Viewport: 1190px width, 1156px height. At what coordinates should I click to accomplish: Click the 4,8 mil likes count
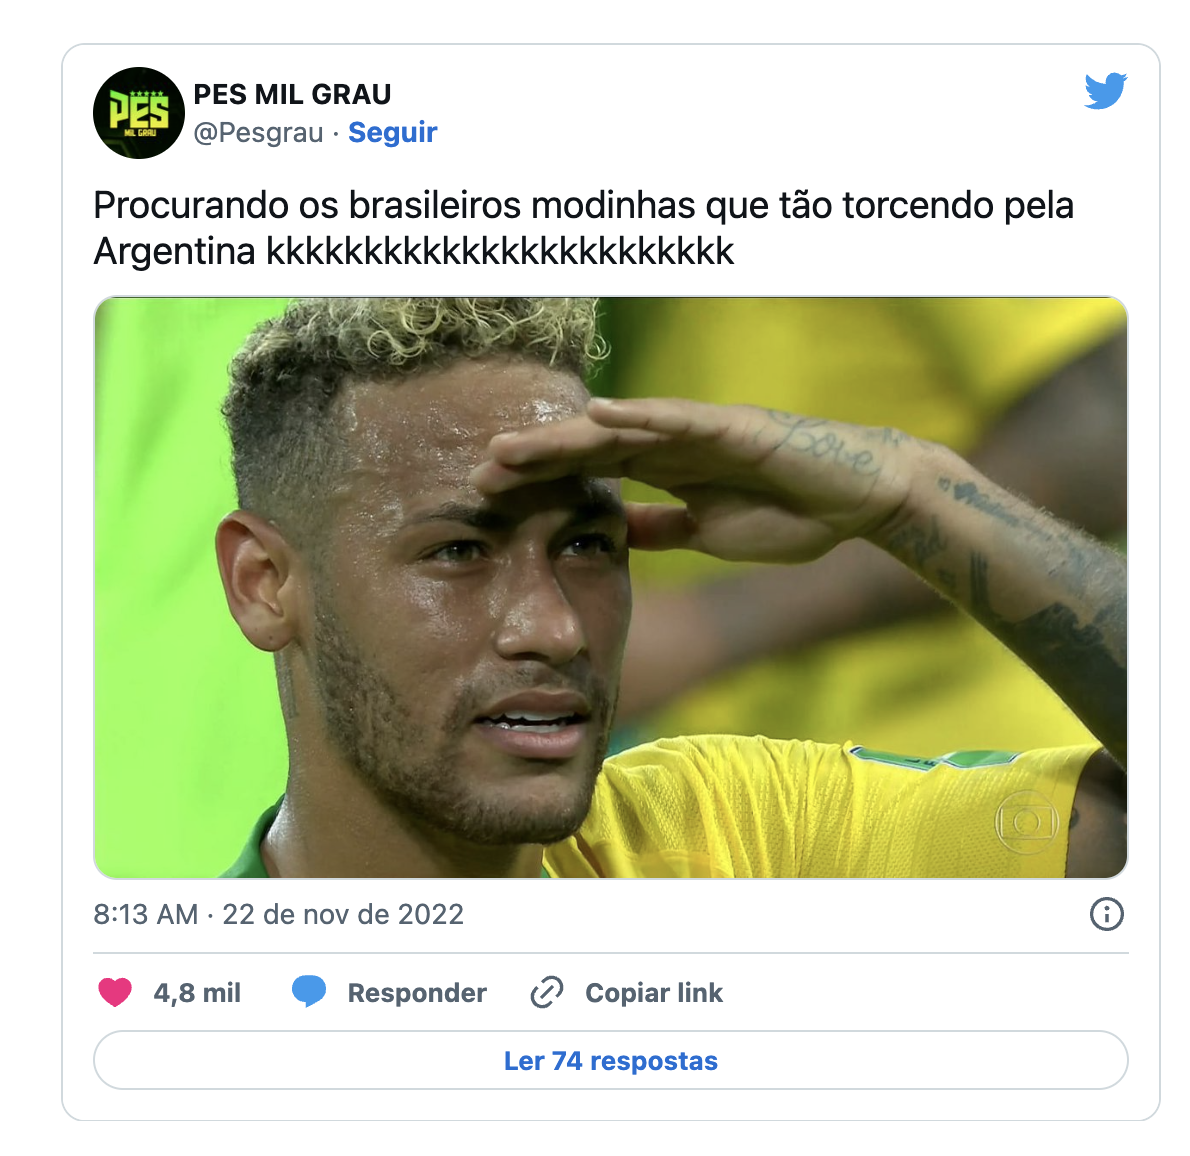pos(197,993)
